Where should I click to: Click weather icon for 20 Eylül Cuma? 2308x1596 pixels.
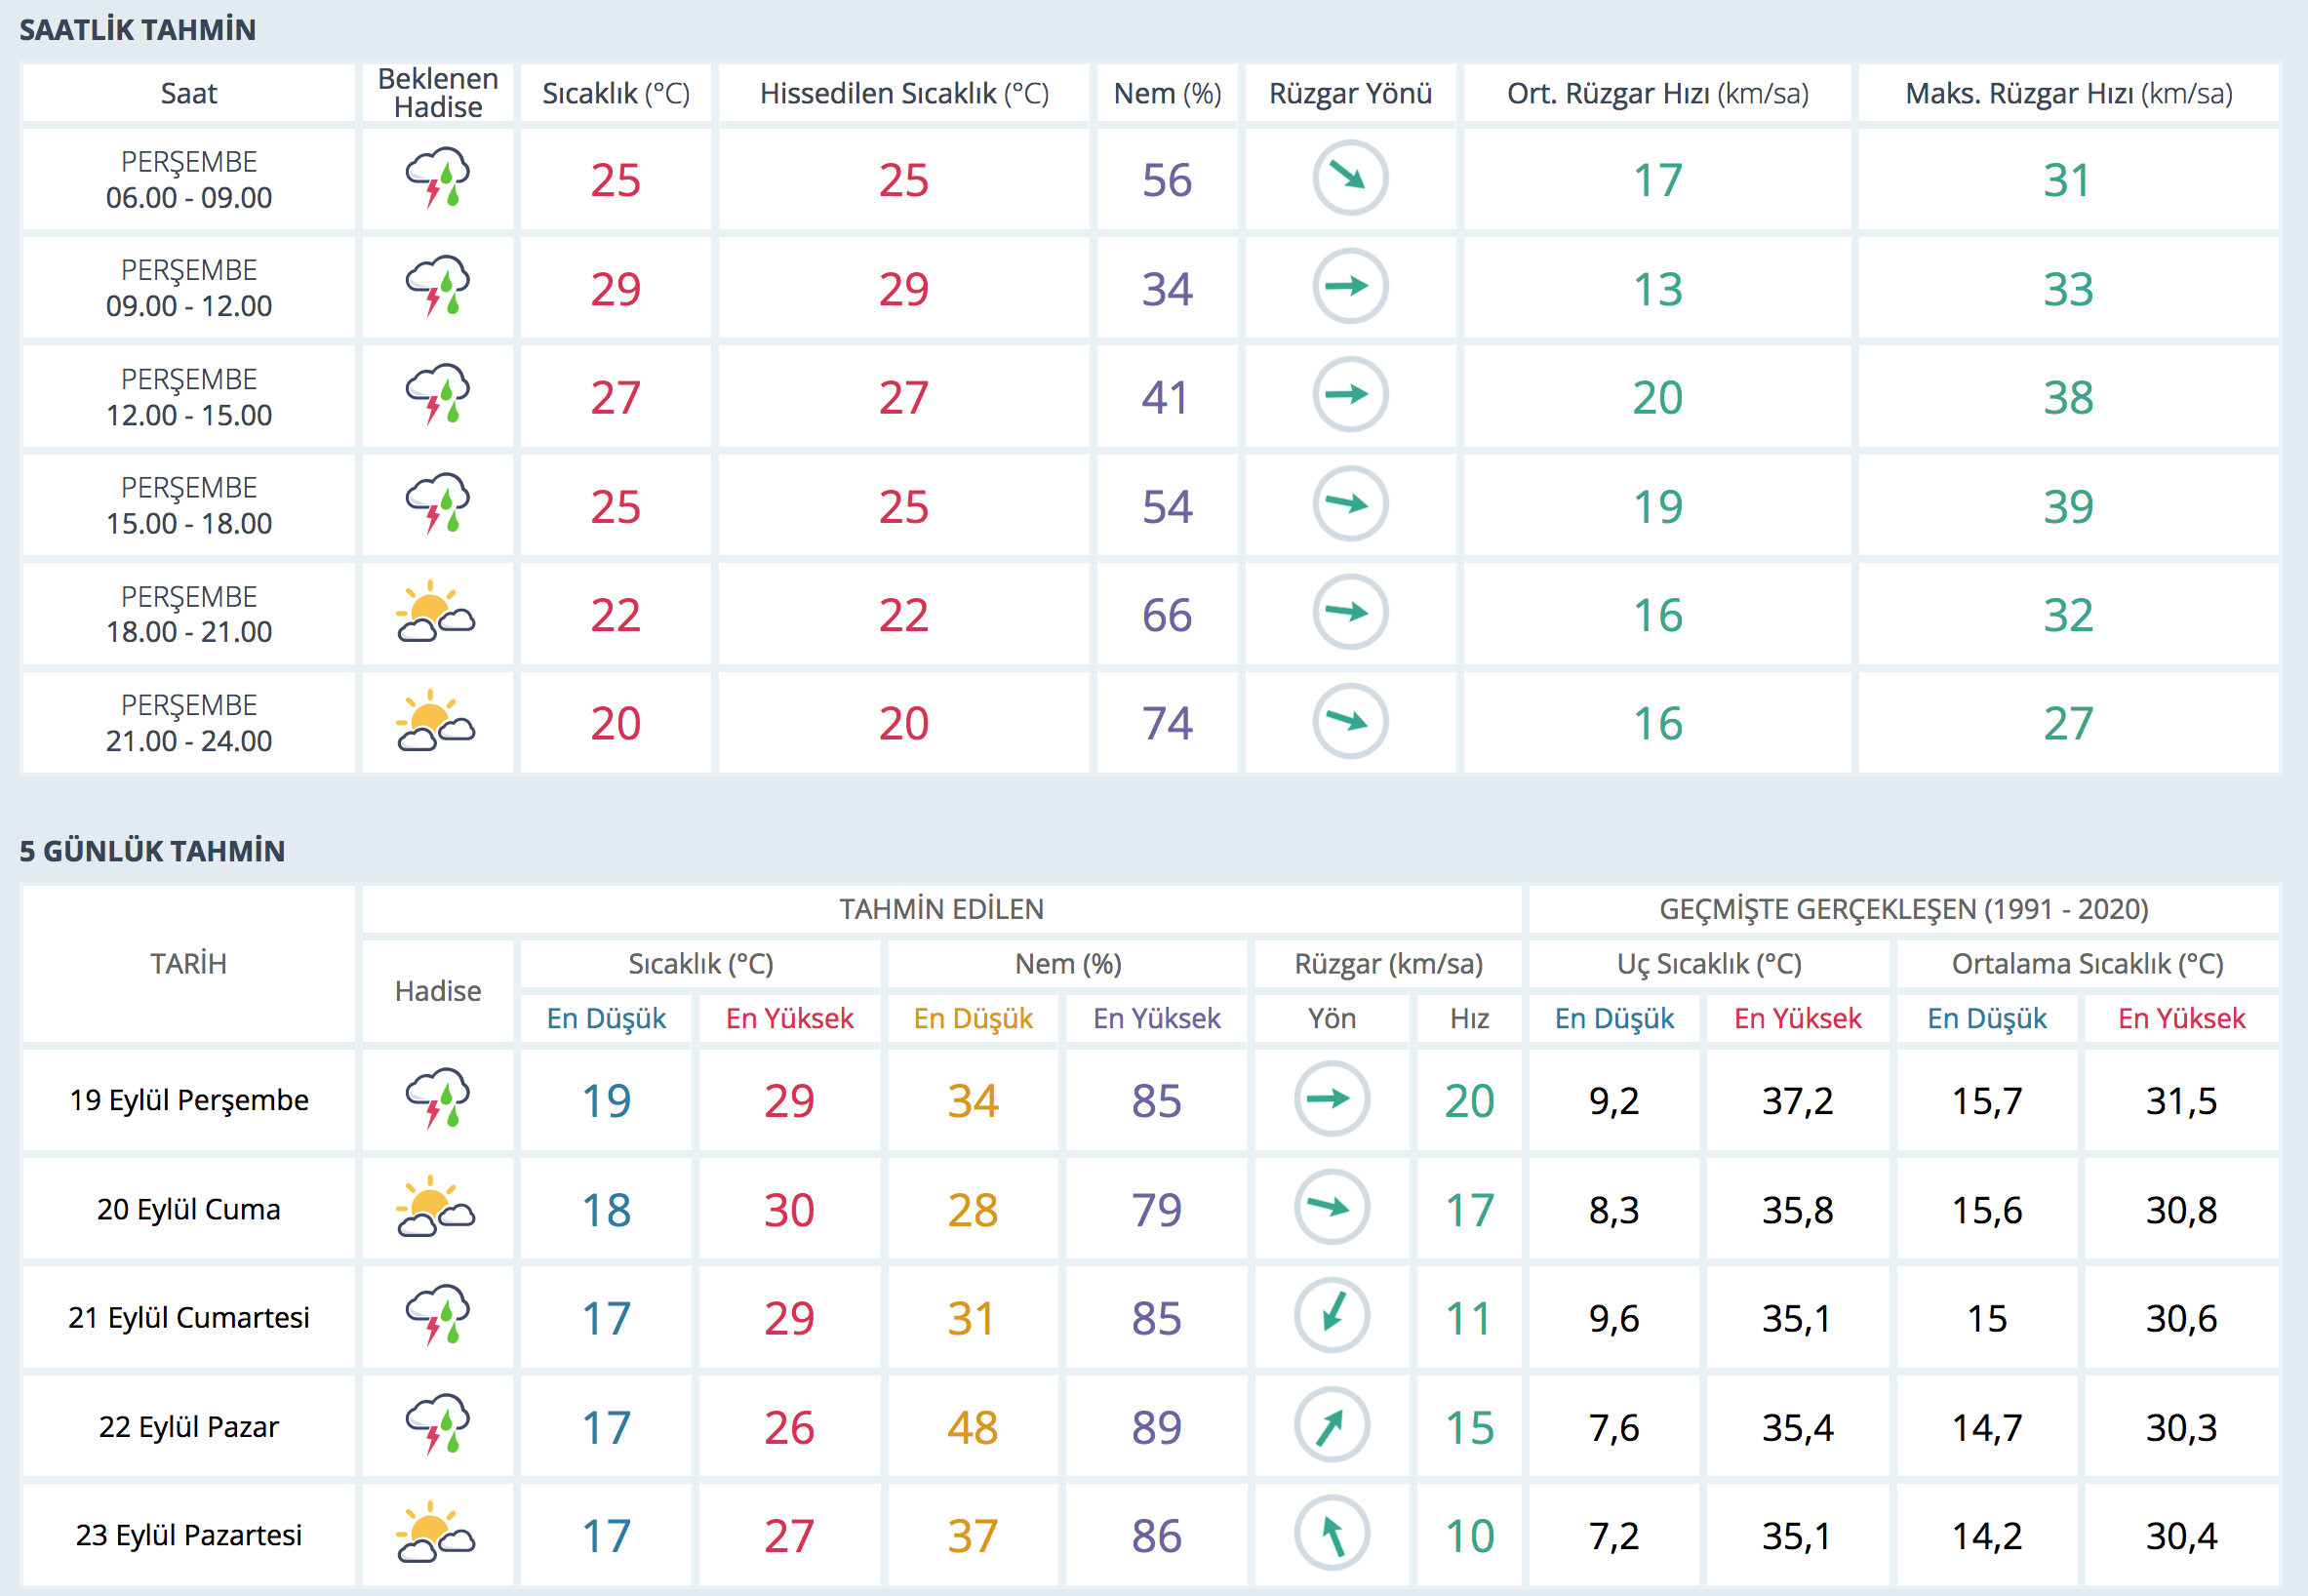coord(436,1208)
